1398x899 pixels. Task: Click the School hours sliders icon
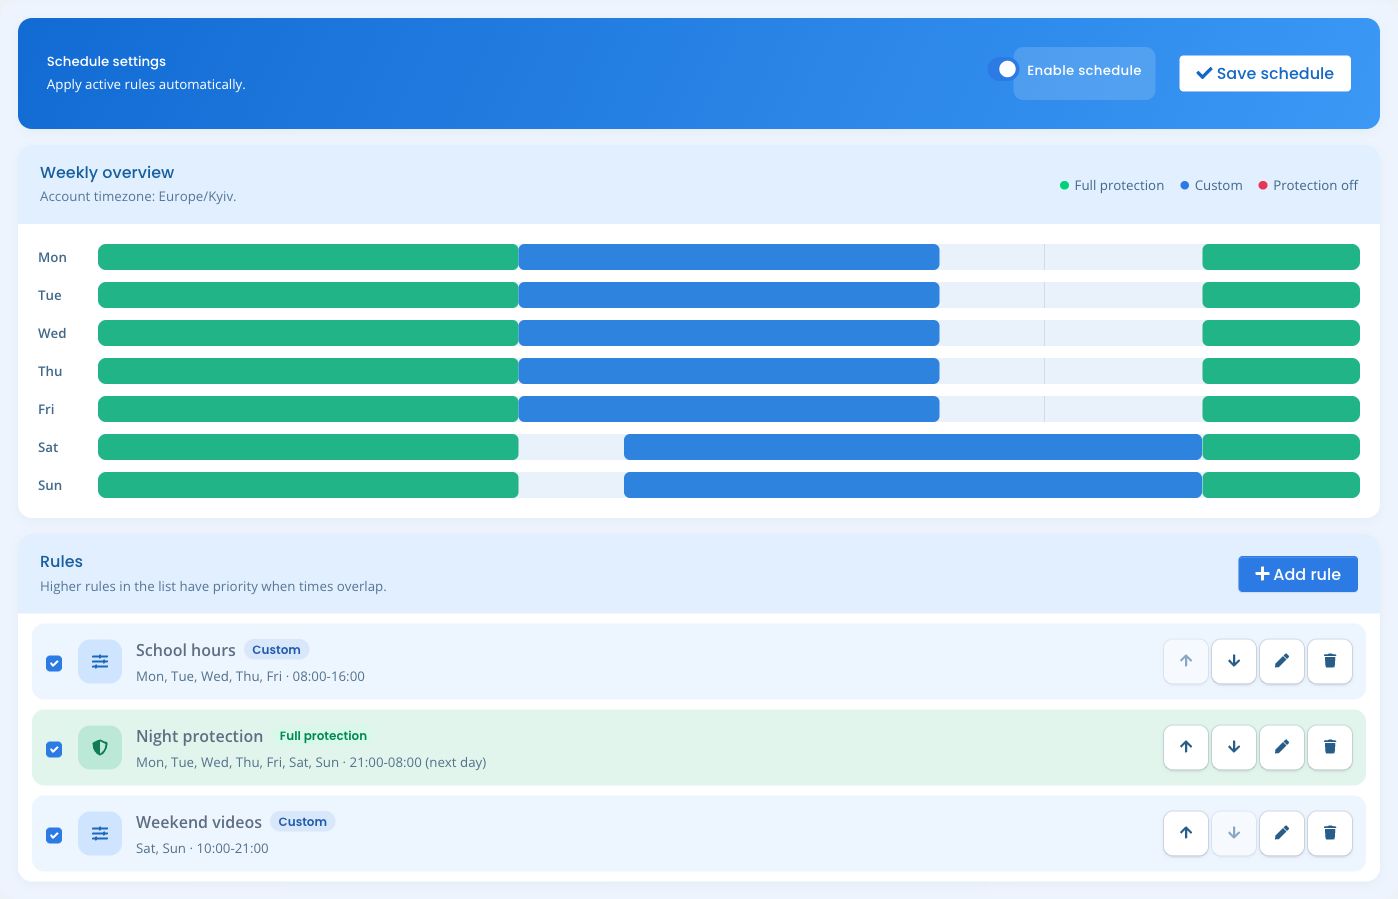(100, 661)
